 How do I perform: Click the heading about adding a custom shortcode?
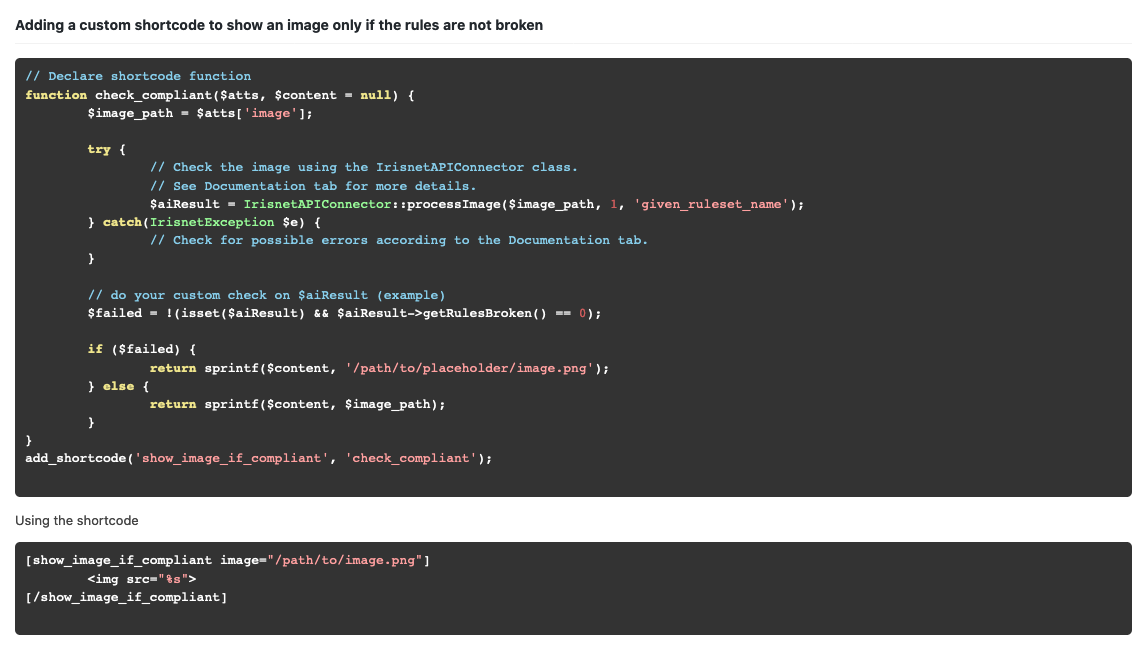279,25
